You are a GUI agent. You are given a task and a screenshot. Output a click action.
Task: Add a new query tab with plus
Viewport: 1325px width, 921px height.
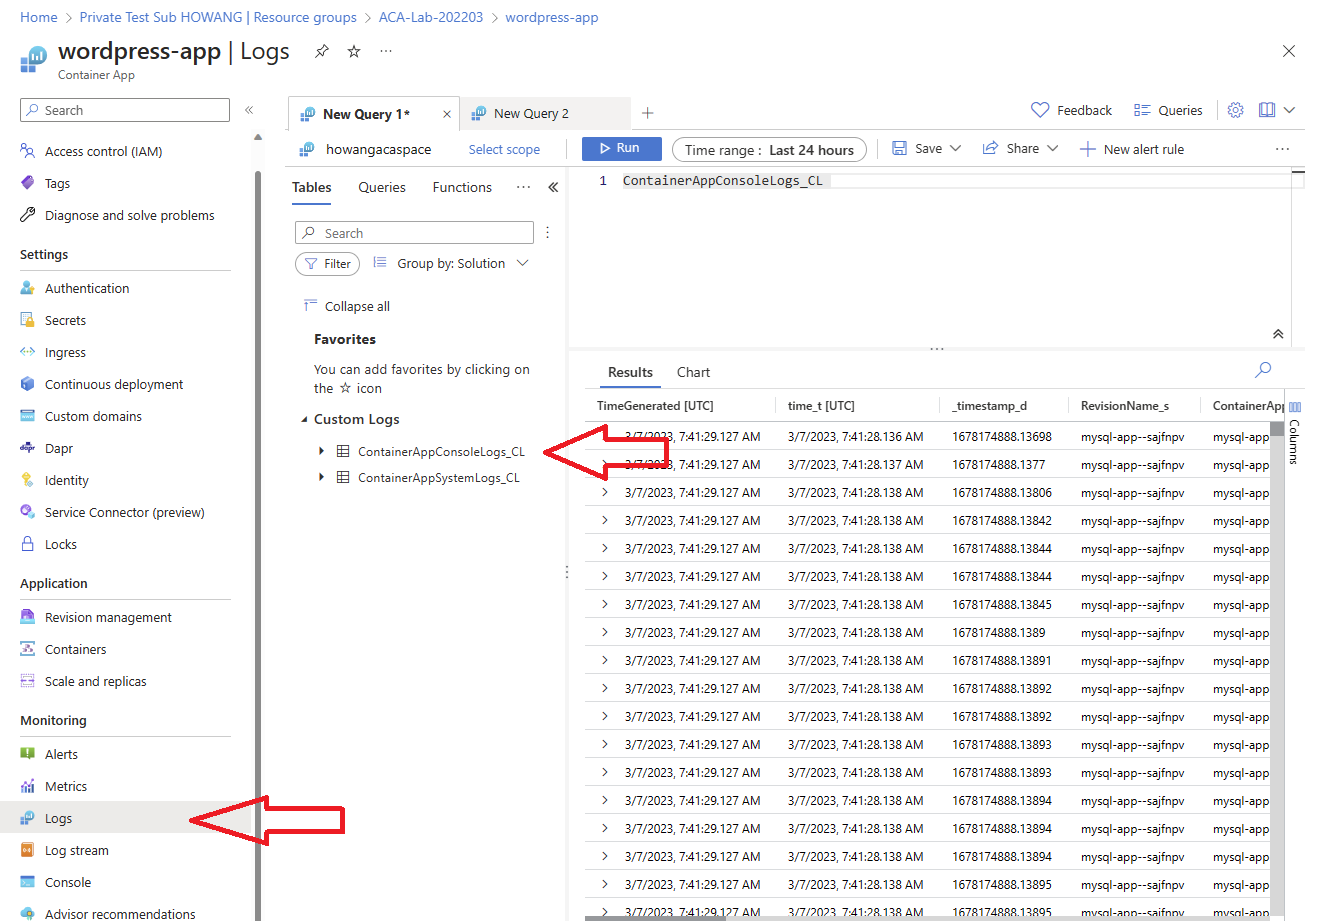pyautogui.click(x=647, y=113)
